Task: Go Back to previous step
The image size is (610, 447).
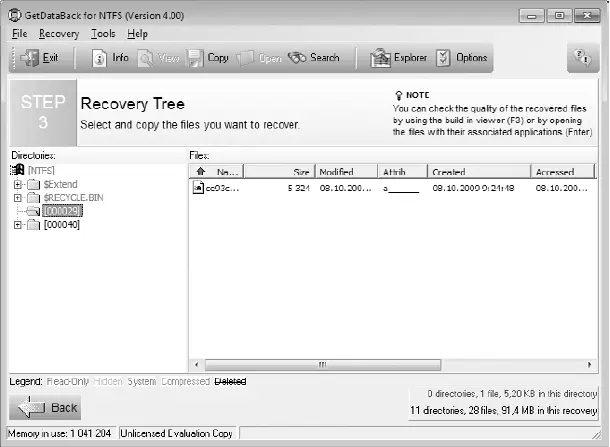Action: click(46, 407)
